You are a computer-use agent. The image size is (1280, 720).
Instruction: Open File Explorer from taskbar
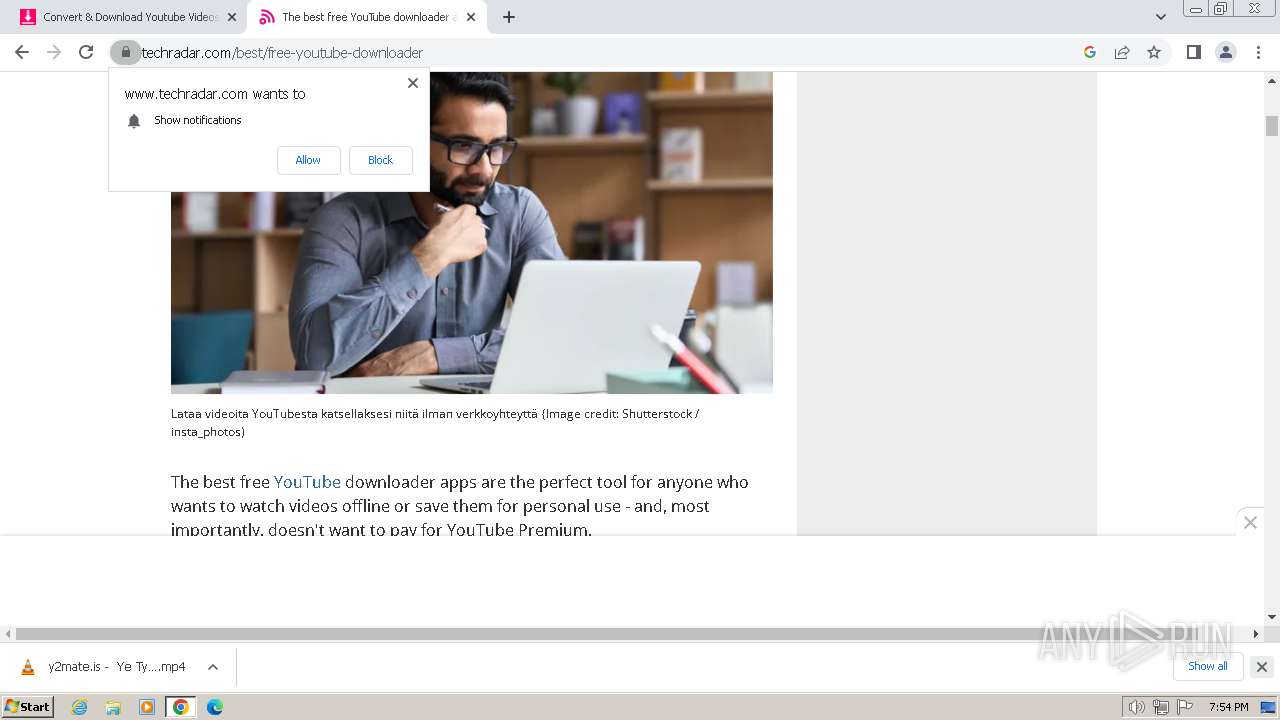point(113,707)
